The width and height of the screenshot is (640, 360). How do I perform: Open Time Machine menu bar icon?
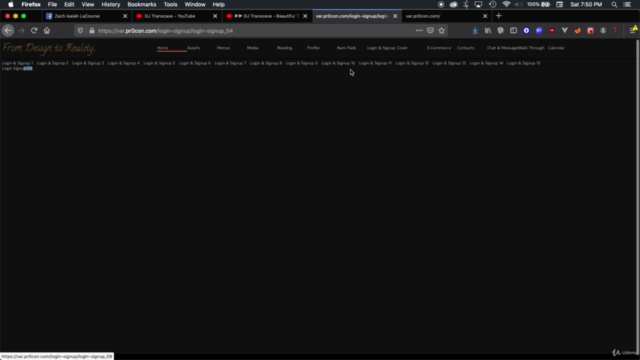(493, 4)
